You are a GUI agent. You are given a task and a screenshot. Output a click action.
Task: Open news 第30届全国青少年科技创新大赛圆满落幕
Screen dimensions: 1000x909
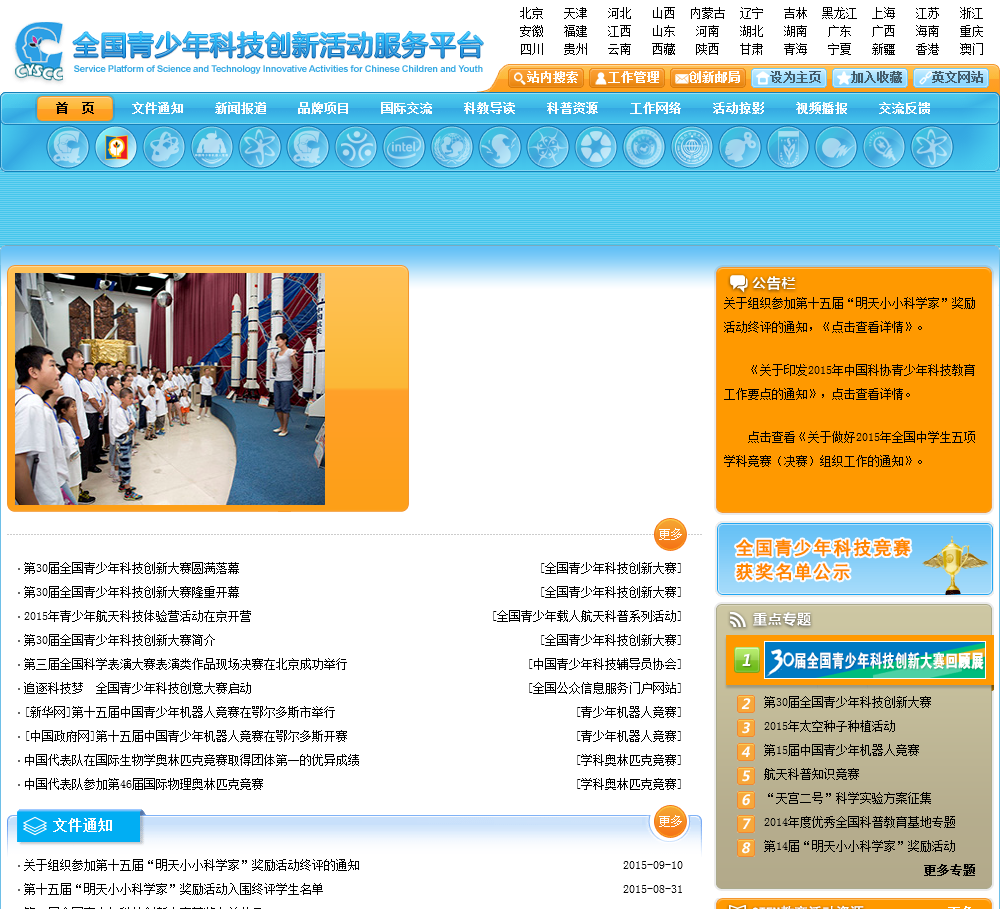131,568
